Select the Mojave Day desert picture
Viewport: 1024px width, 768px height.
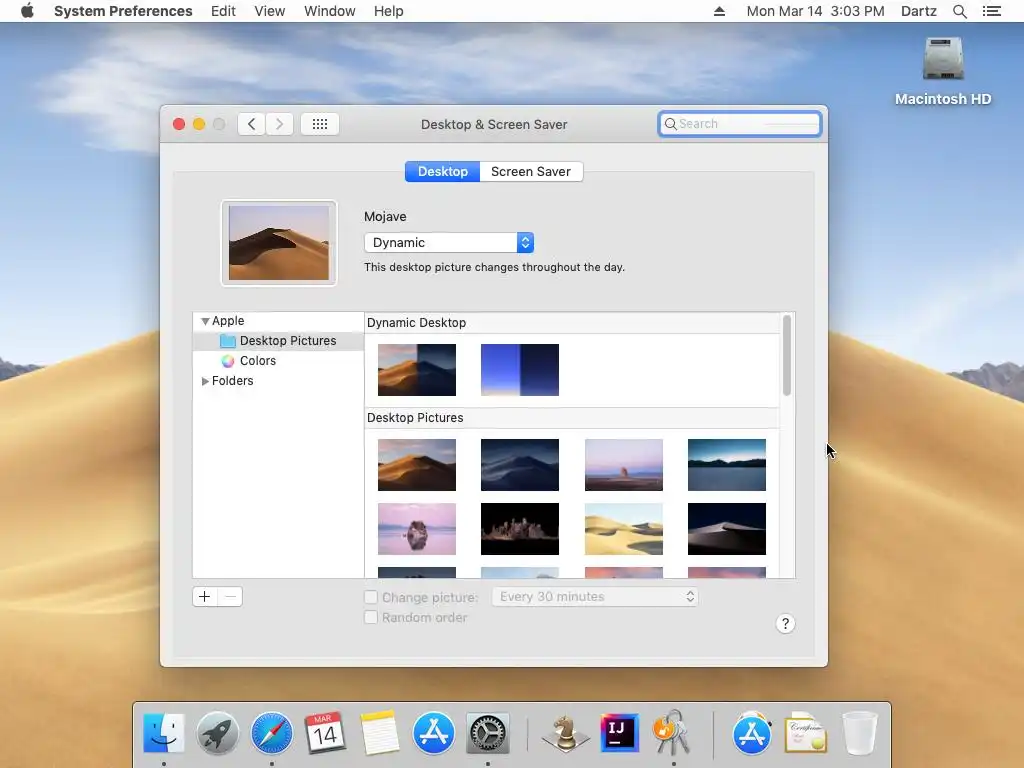tap(417, 465)
